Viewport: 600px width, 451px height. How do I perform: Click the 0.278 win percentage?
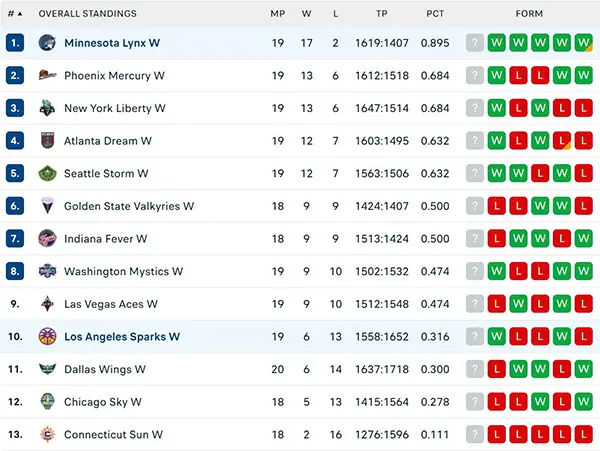[435, 402]
